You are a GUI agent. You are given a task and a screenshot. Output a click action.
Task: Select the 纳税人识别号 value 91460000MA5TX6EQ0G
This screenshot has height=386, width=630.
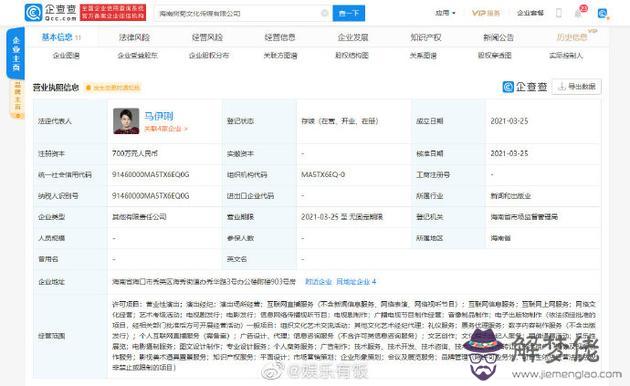150,196
